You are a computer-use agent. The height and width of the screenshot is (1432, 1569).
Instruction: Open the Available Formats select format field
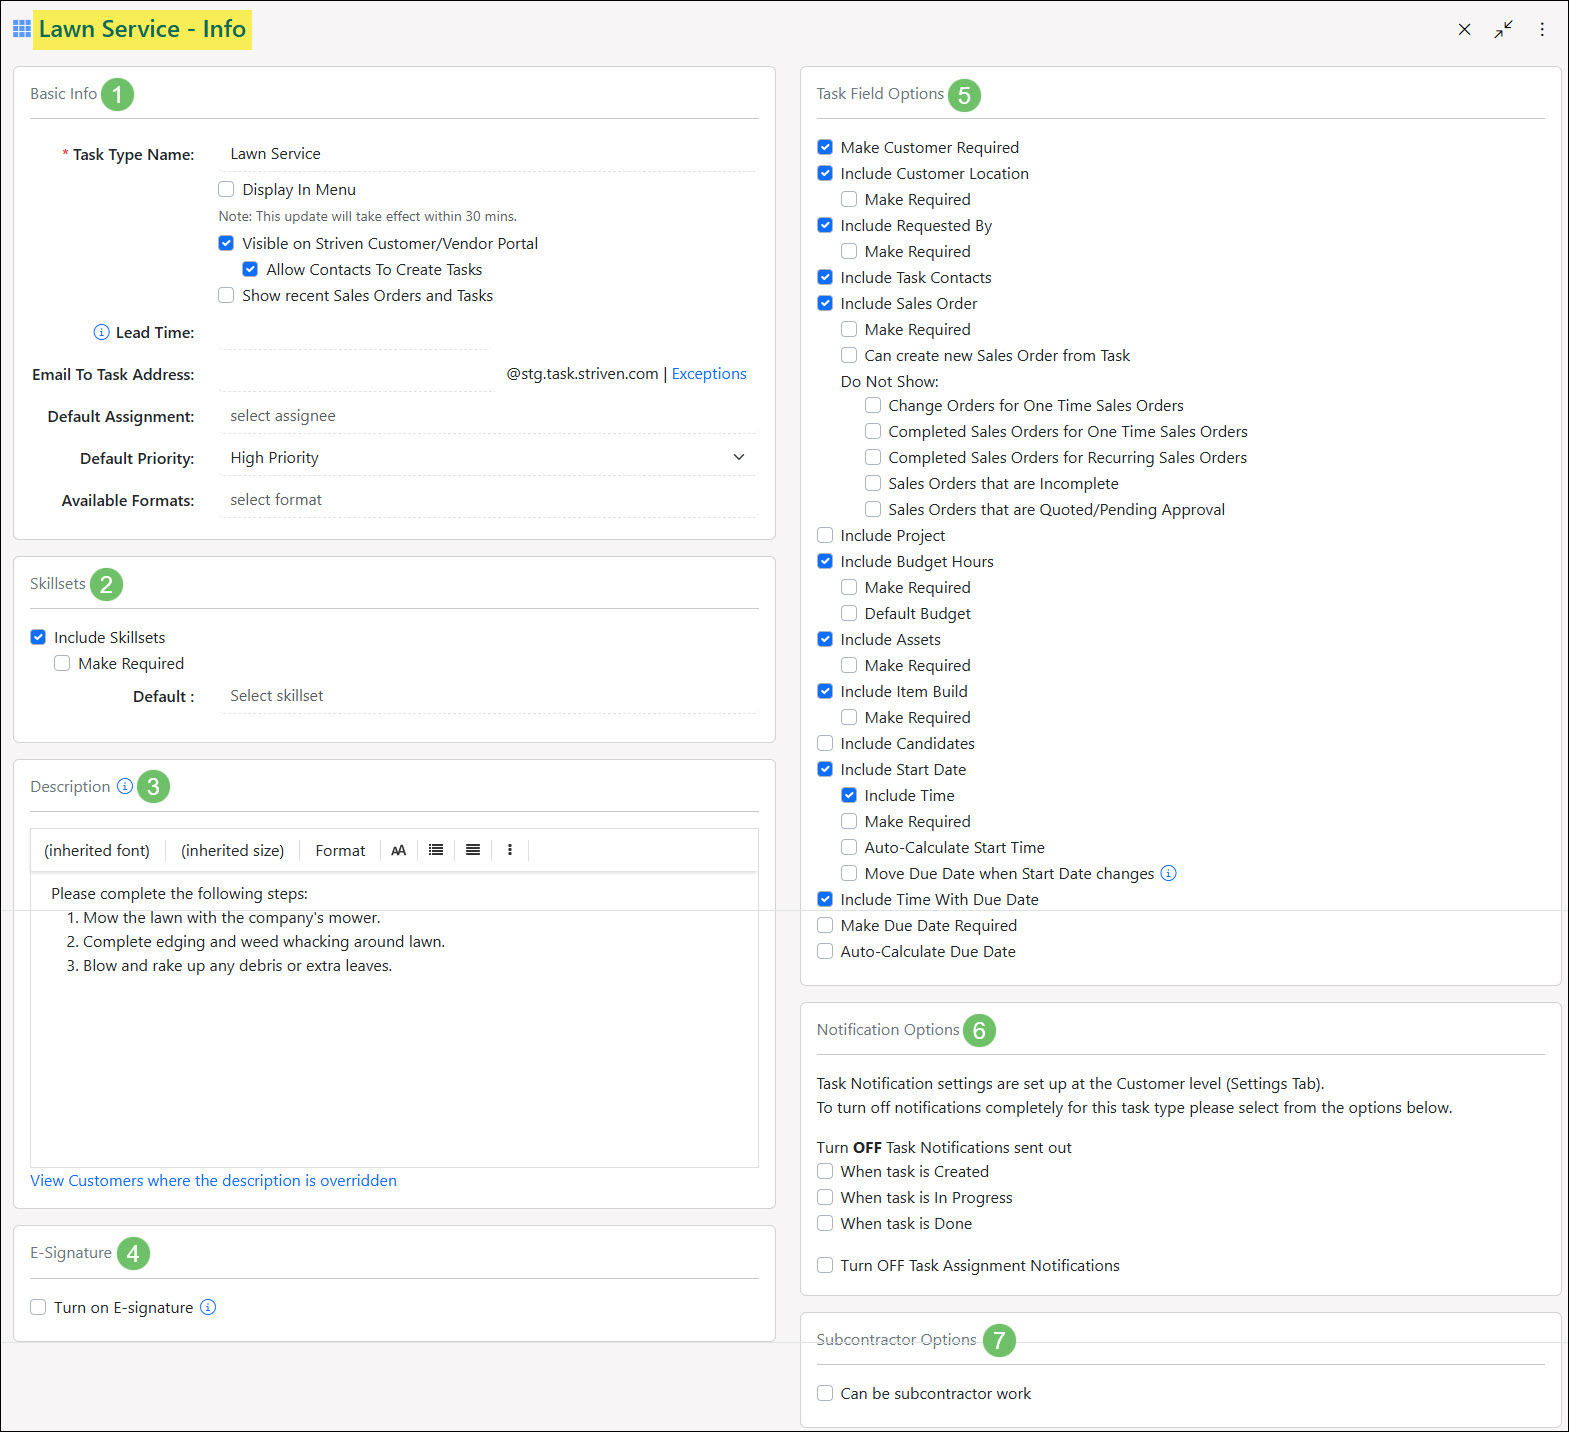[x=488, y=499]
